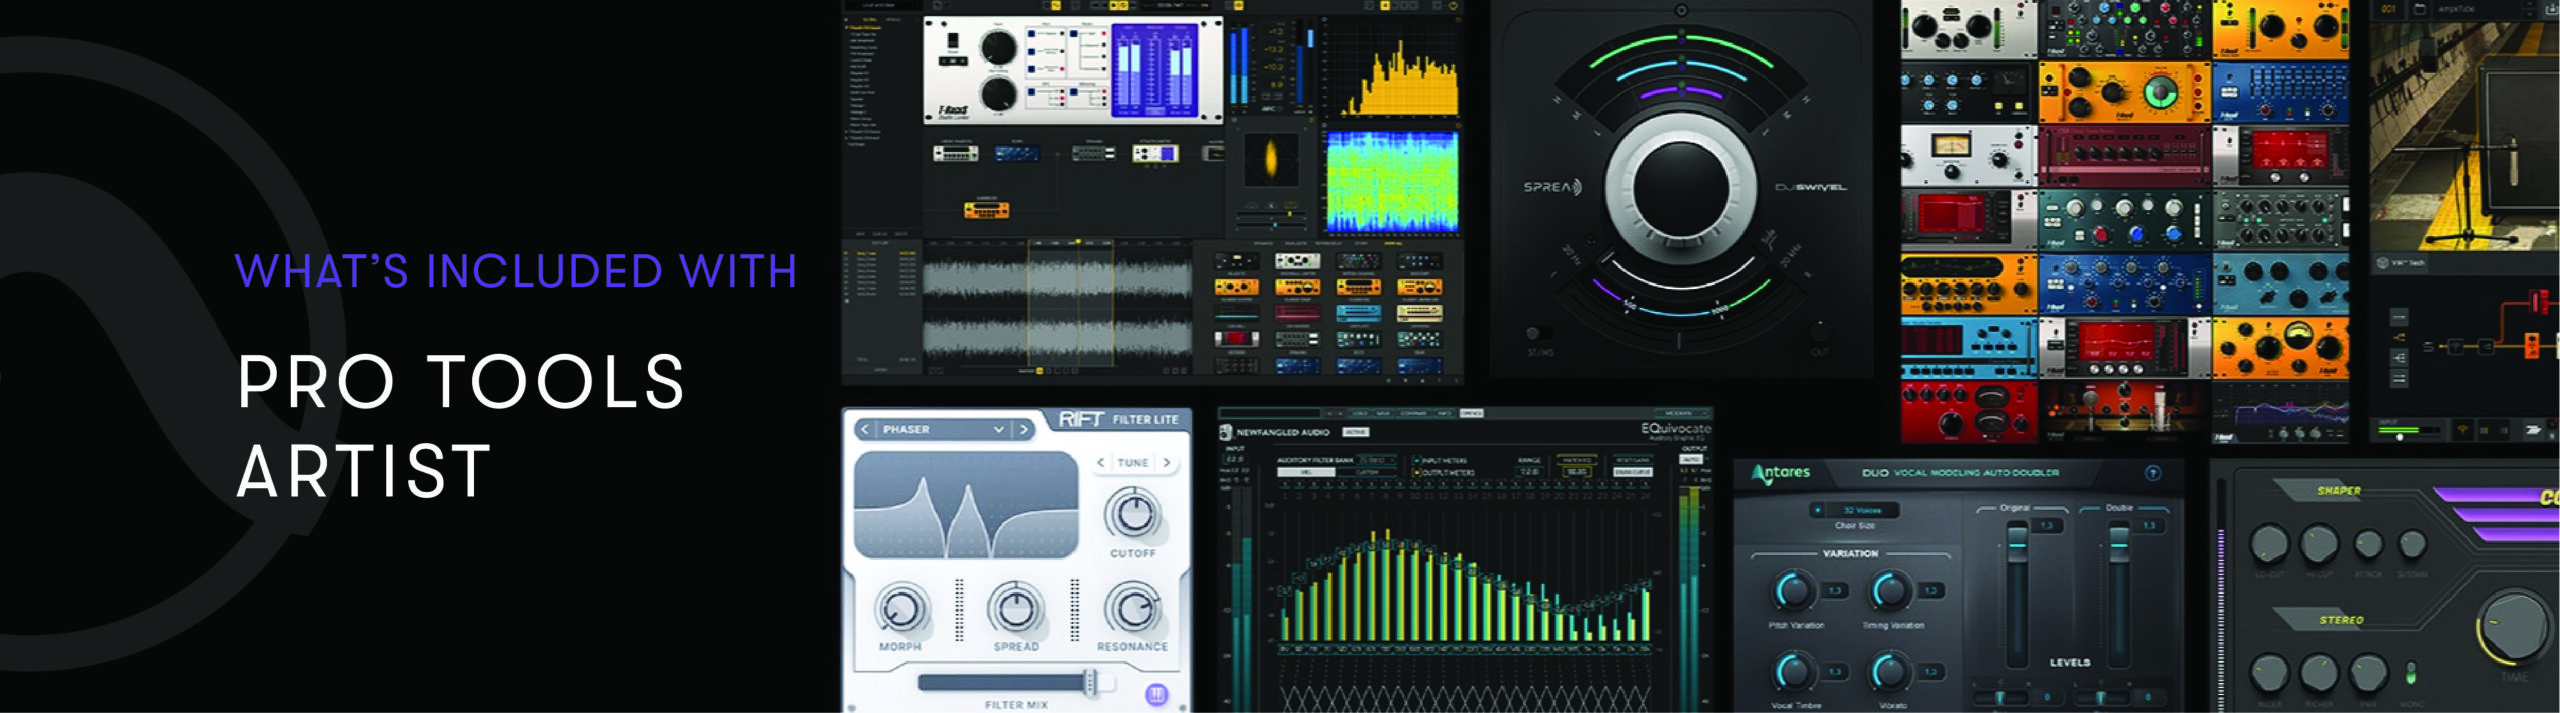Click the power icon atop Spread plugin
The width and height of the screenshot is (2560, 713).
click(x=1681, y=11)
